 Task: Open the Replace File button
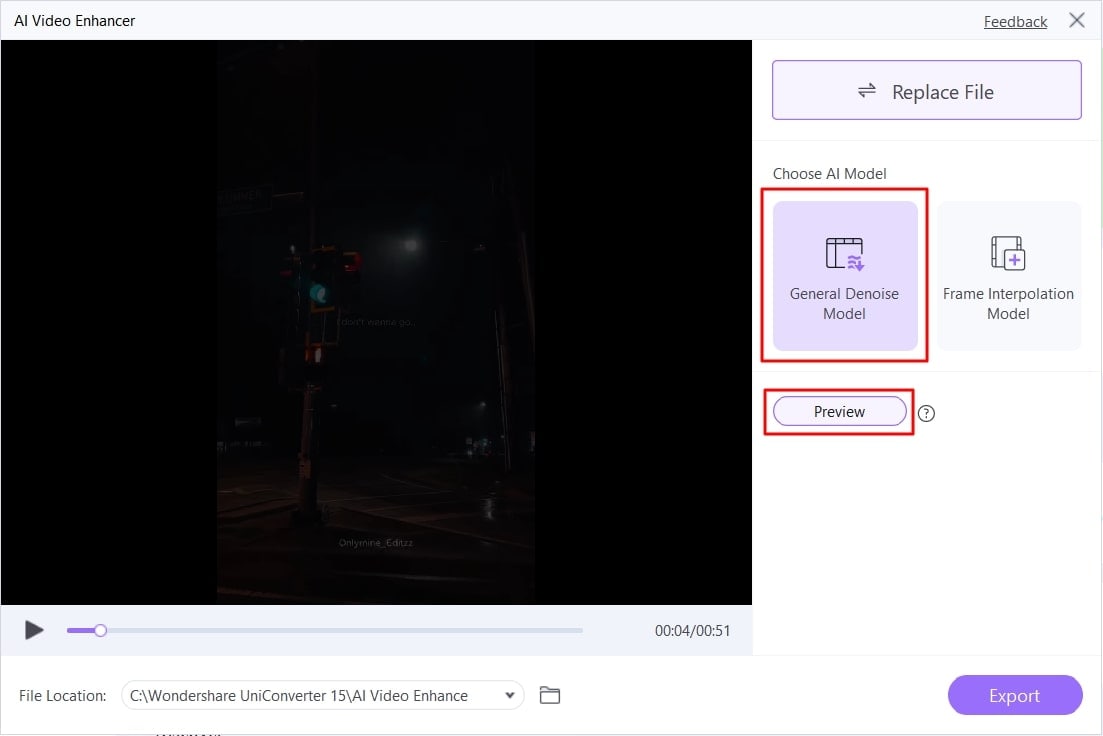(926, 90)
